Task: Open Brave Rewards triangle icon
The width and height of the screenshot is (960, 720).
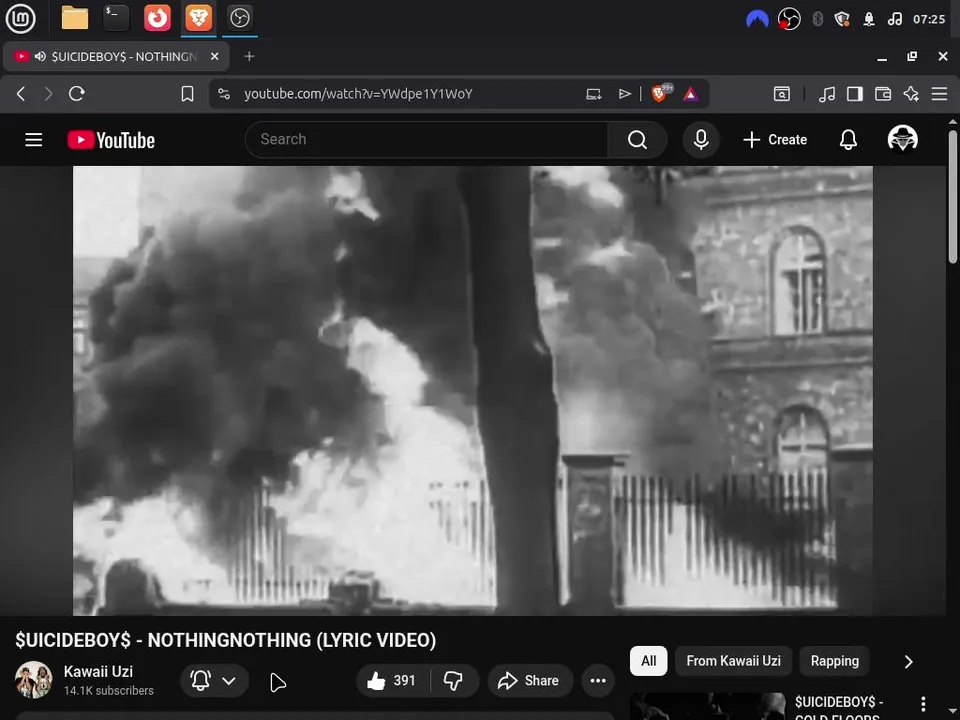Action: (x=691, y=94)
